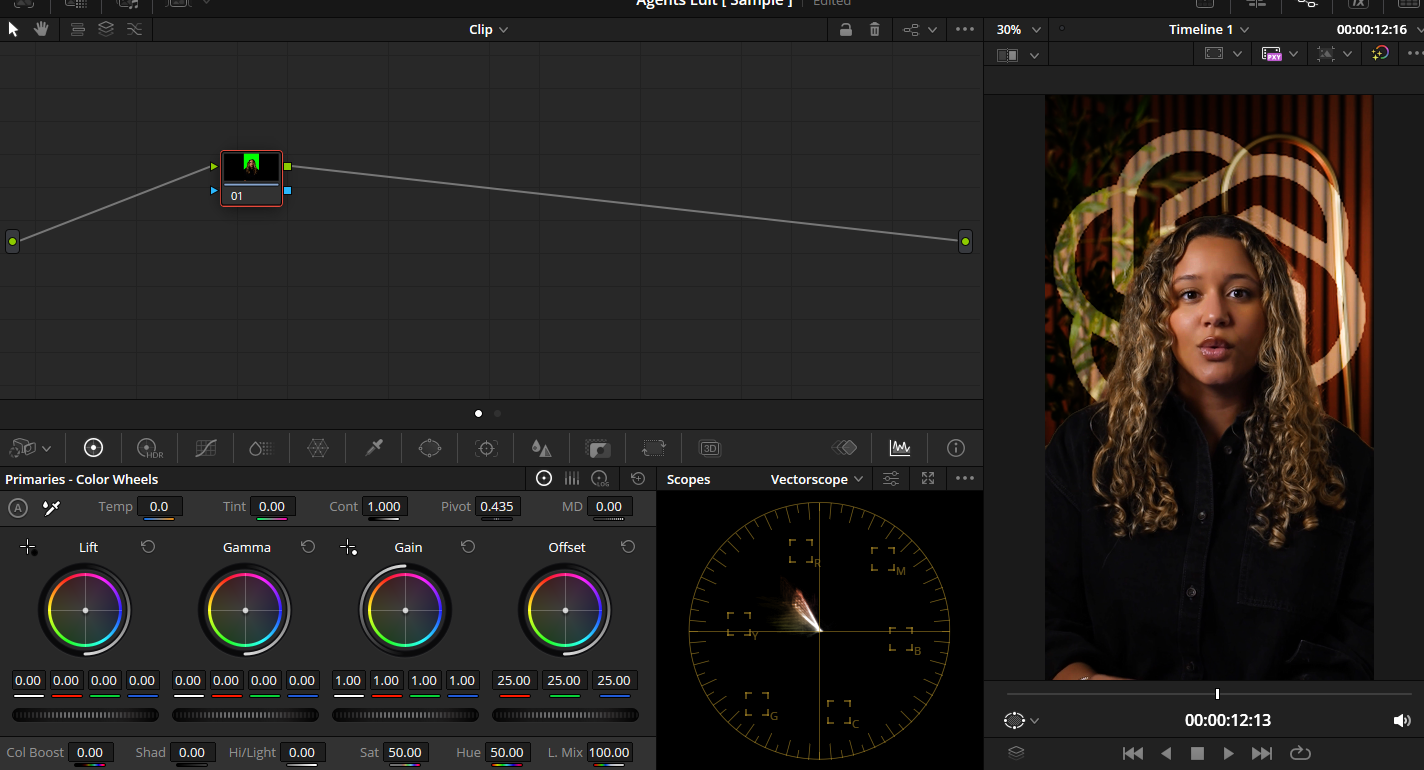The image size is (1424, 770).
Task: Pick black point with Lift crosshair picker
Action: point(28,547)
